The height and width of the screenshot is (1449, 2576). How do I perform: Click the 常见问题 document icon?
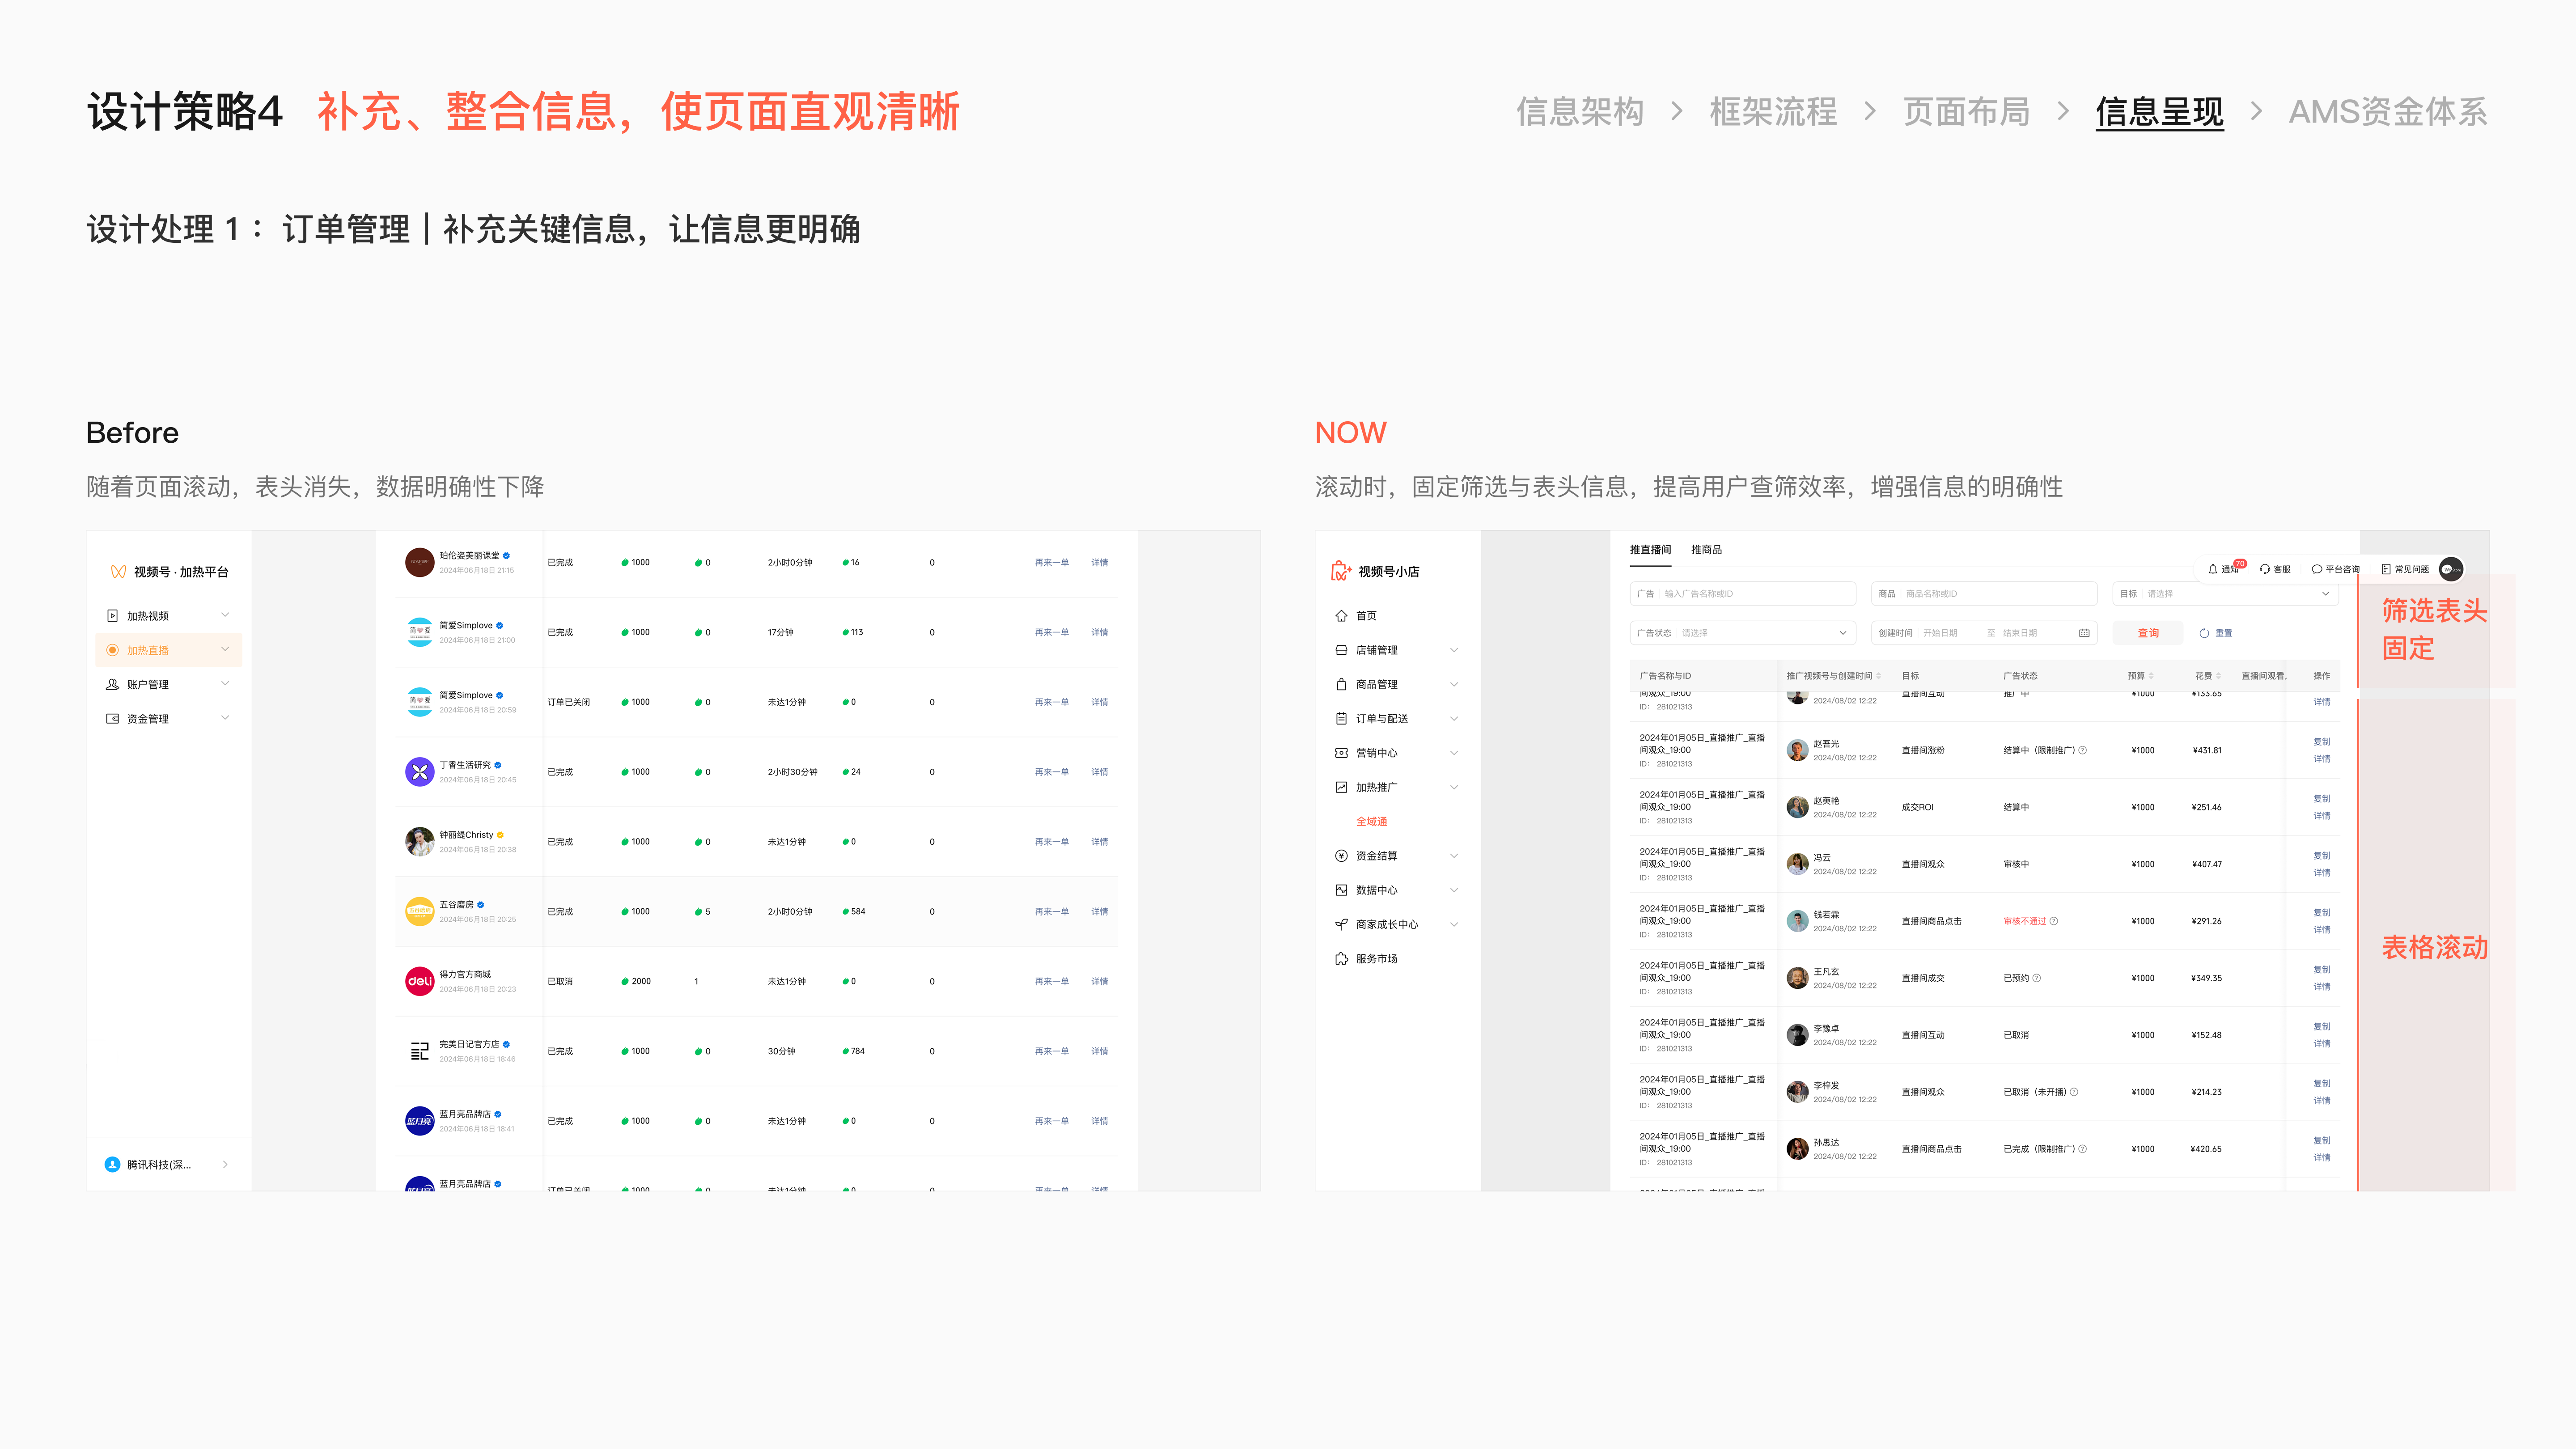pos(2386,569)
